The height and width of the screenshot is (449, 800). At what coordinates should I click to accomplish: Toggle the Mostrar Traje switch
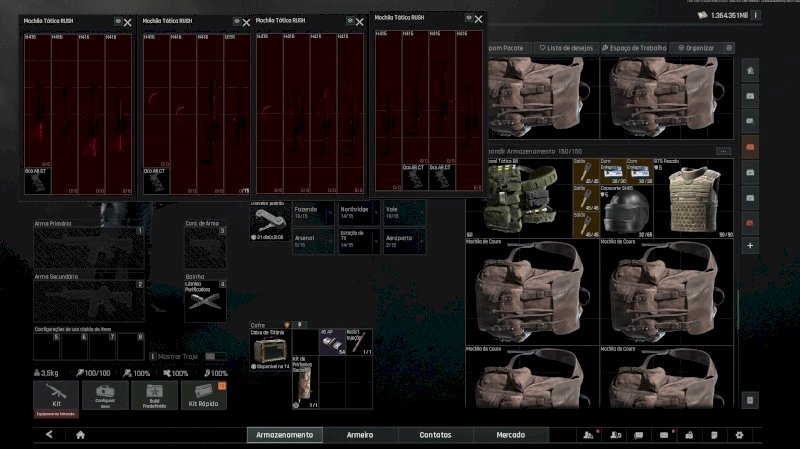click(x=215, y=355)
